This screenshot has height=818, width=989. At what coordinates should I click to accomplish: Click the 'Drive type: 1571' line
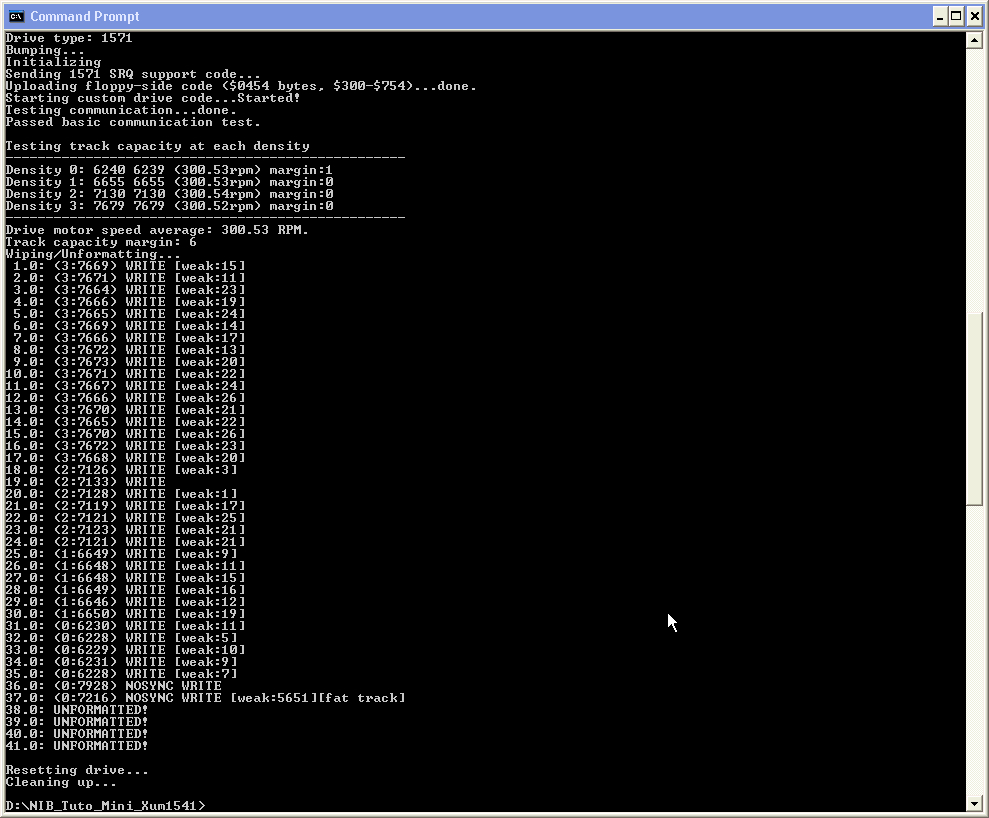pos(69,38)
